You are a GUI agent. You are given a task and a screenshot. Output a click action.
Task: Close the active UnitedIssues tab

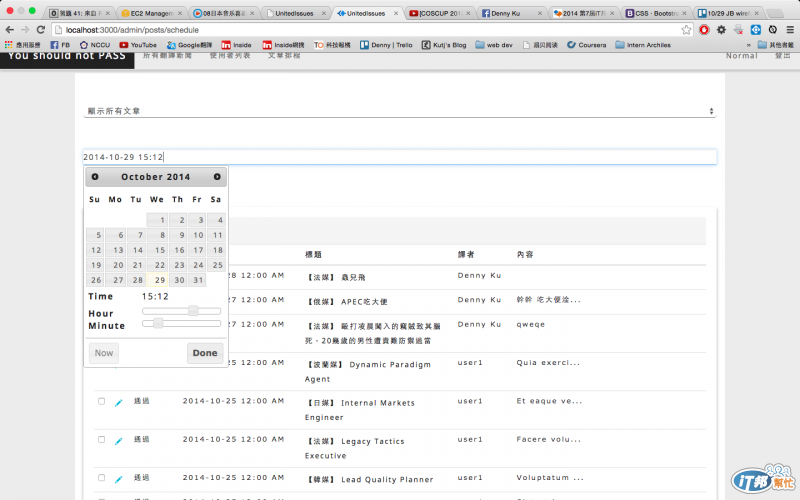pyautogui.click(x=396, y=13)
